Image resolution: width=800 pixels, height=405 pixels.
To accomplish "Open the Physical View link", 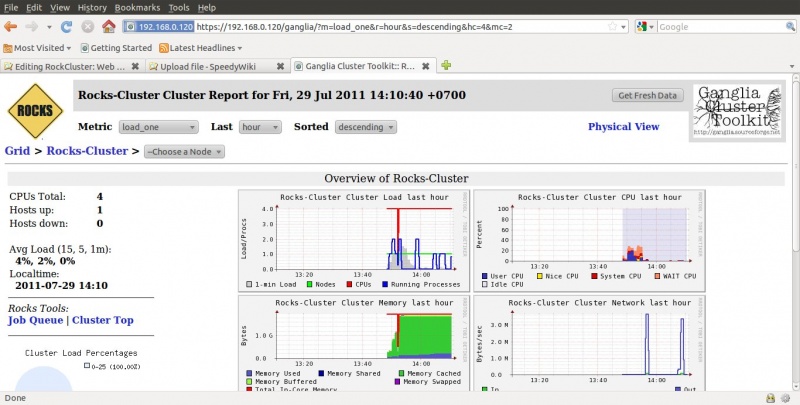I will 623,127.
